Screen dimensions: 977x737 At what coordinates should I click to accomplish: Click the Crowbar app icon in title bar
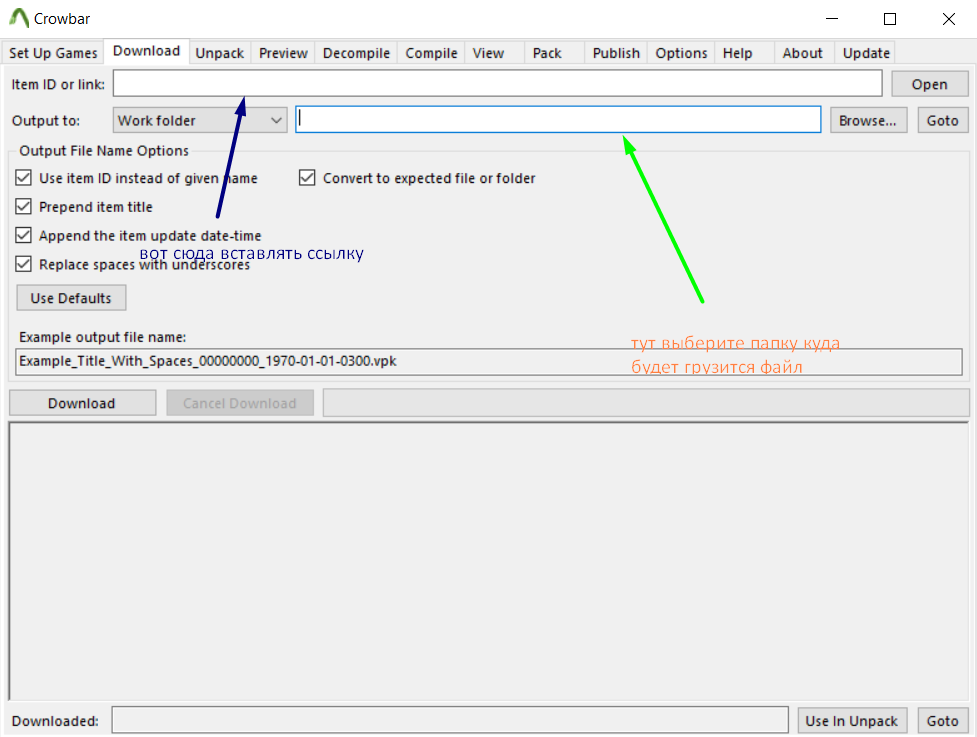[19, 18]
